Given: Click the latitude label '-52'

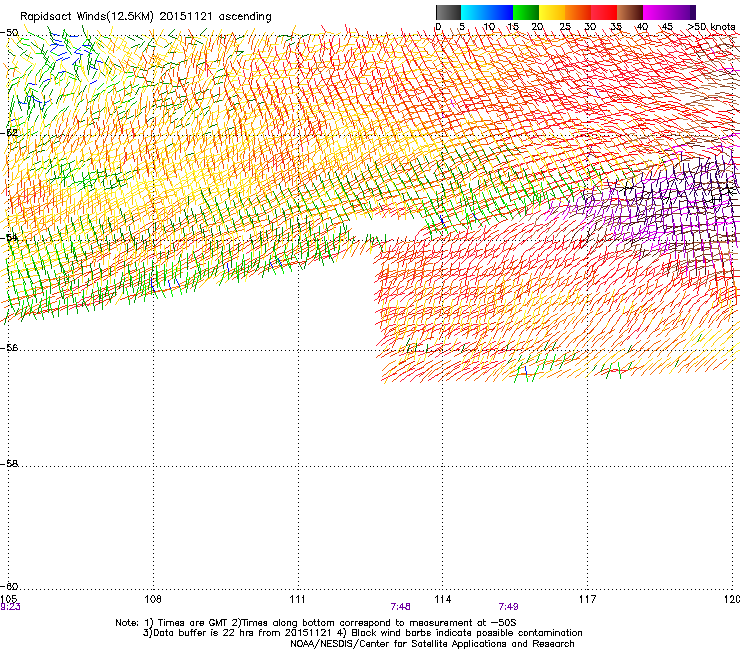Looking at the screenshot, I should tap(9, 133).
